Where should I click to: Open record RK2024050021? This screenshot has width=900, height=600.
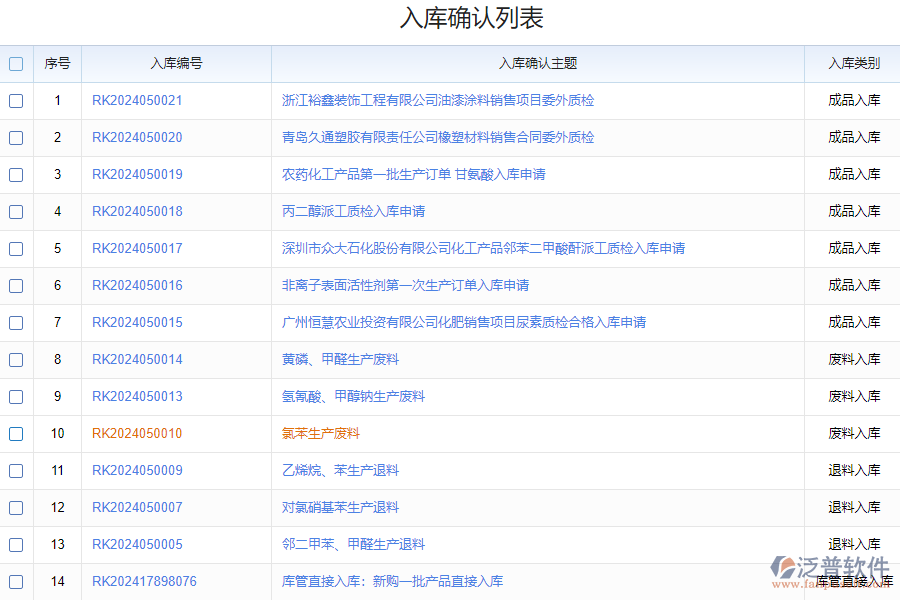(x=137, y=101)
